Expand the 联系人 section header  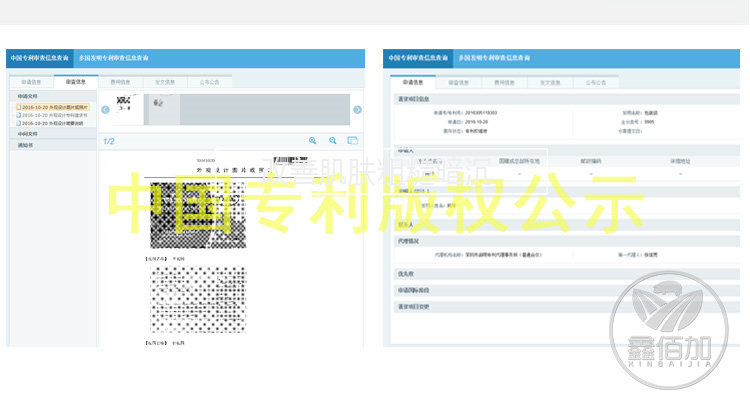[567, 225]
